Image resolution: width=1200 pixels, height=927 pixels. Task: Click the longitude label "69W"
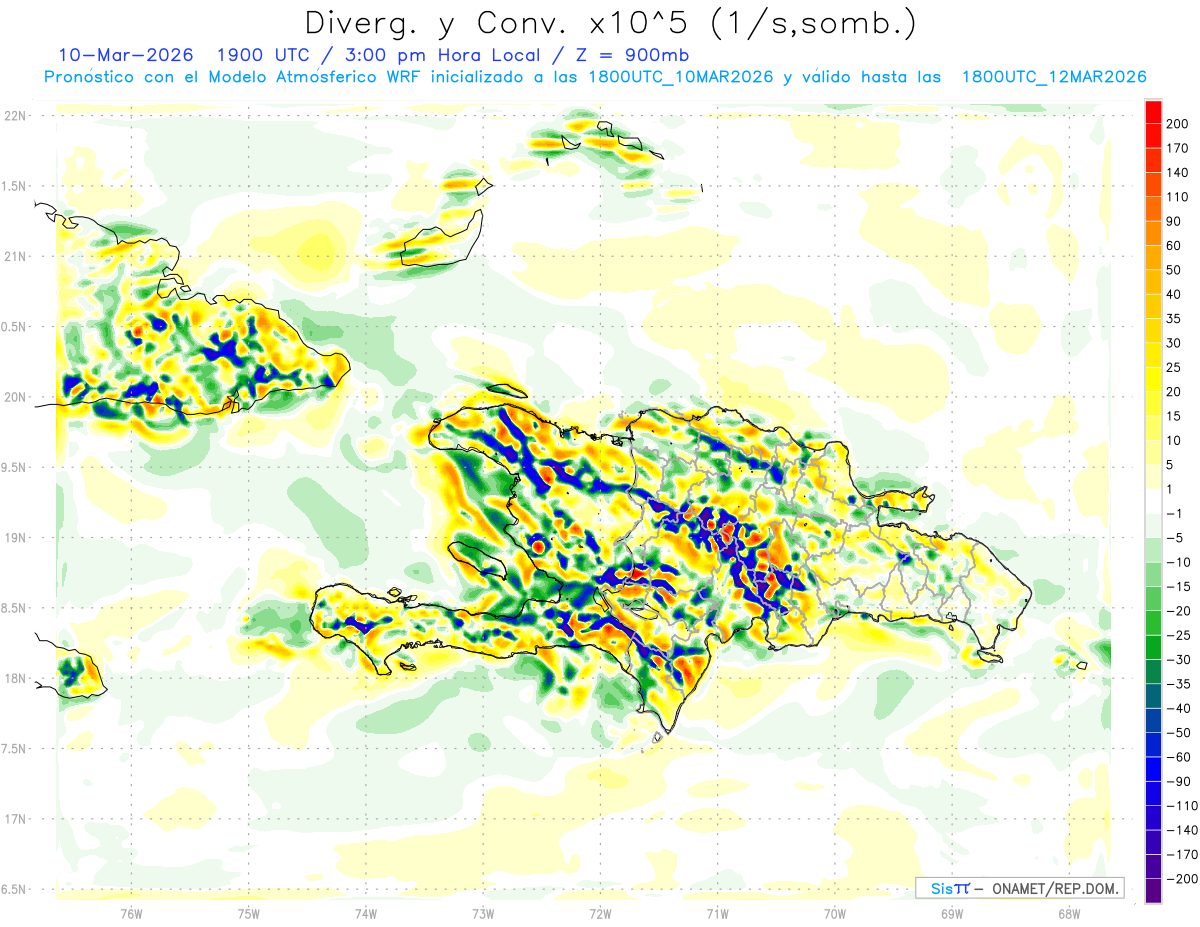click(952, 914)
